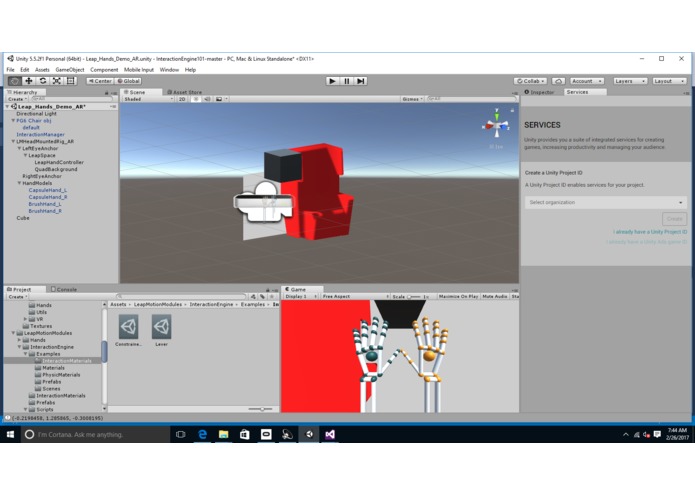
Task: Click 'I already have a Unity Project ID'
Action: pyautogui.click(x=650, y=232)
